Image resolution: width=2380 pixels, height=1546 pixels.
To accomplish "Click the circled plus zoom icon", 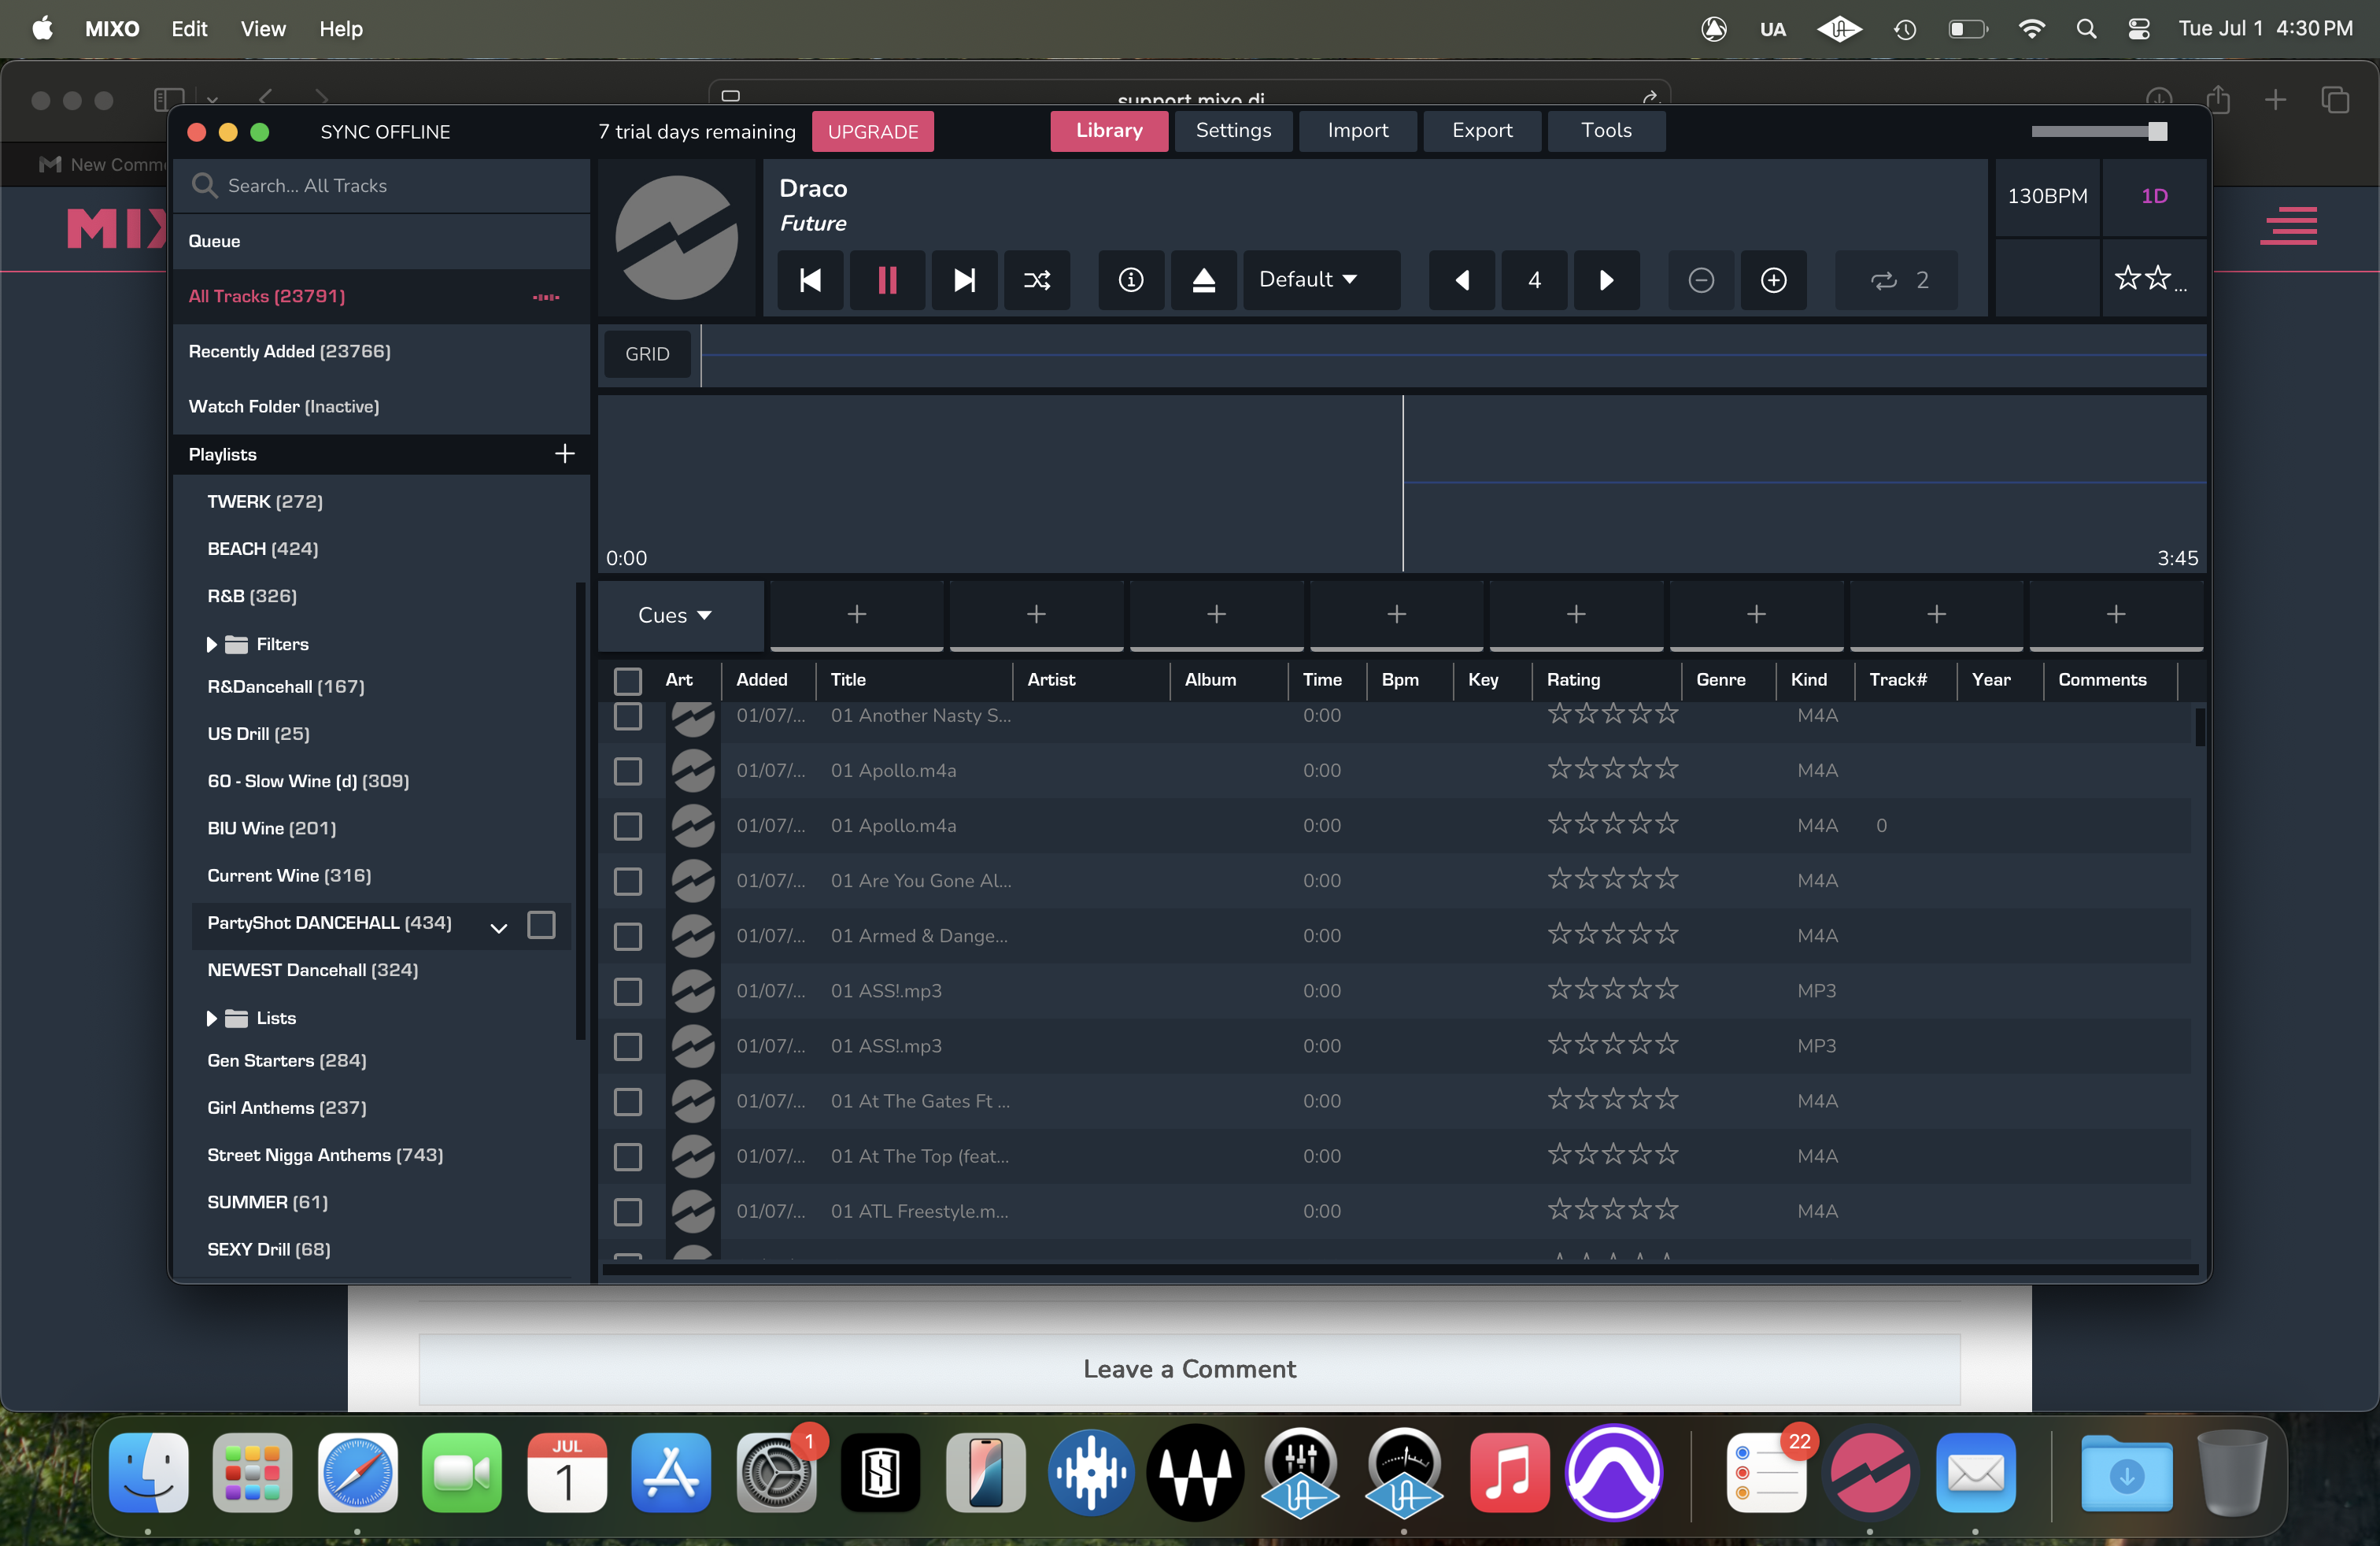I will (1773, 280).
